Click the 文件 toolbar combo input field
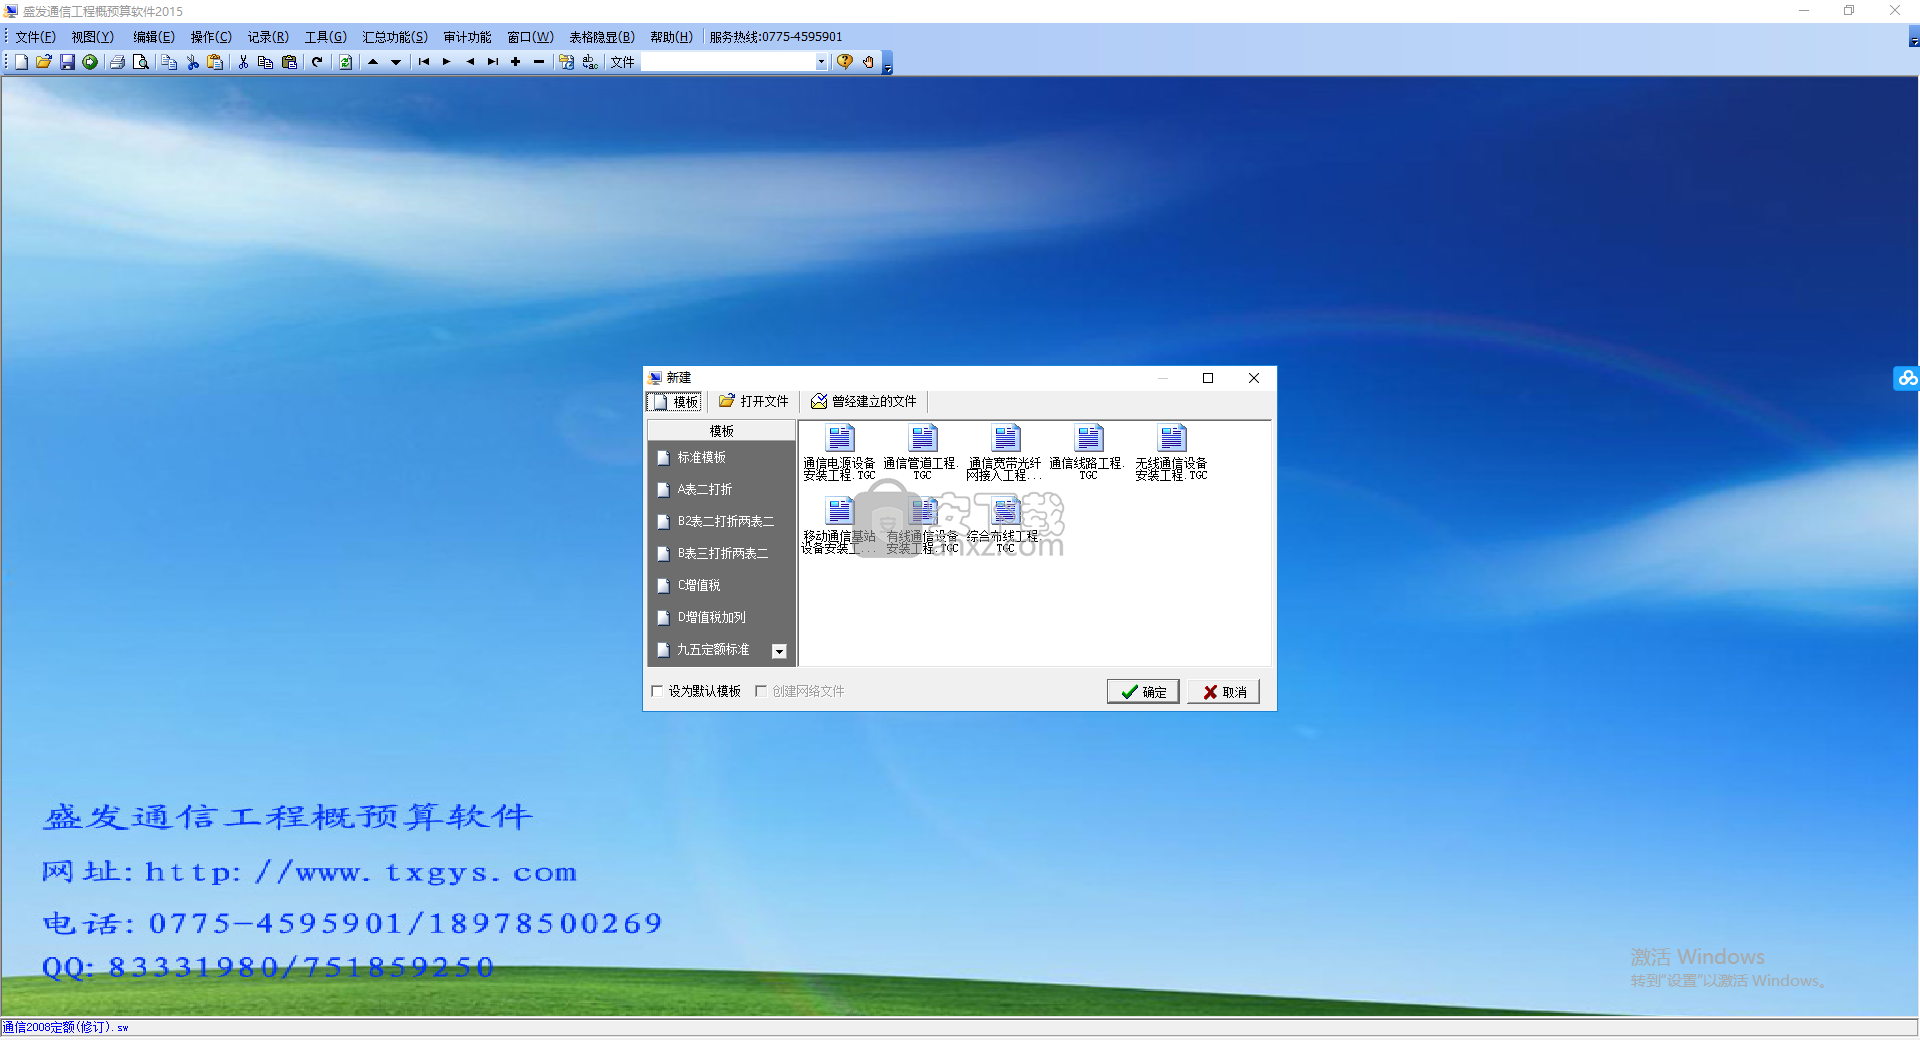The width and height of the screenshot is (1920, 1040). pos(728,62)
